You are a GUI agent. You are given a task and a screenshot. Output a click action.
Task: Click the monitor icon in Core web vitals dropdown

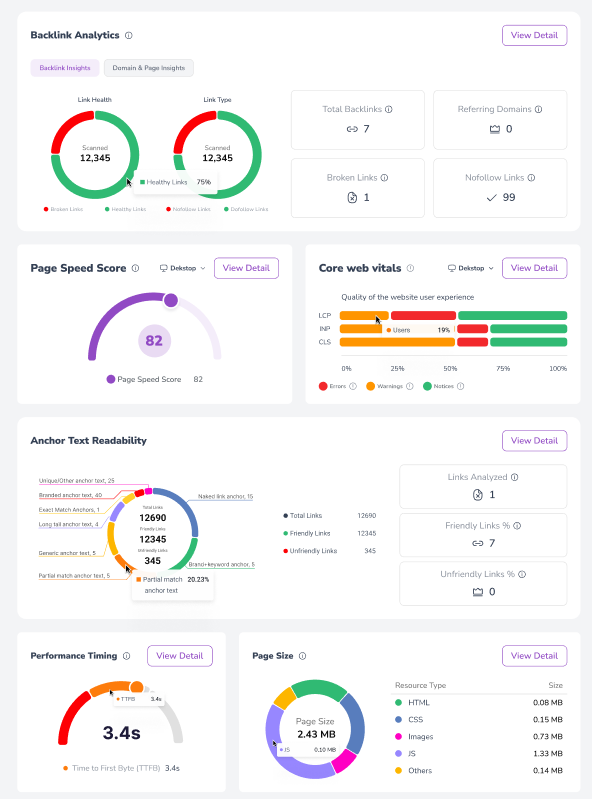coord(451,268)
